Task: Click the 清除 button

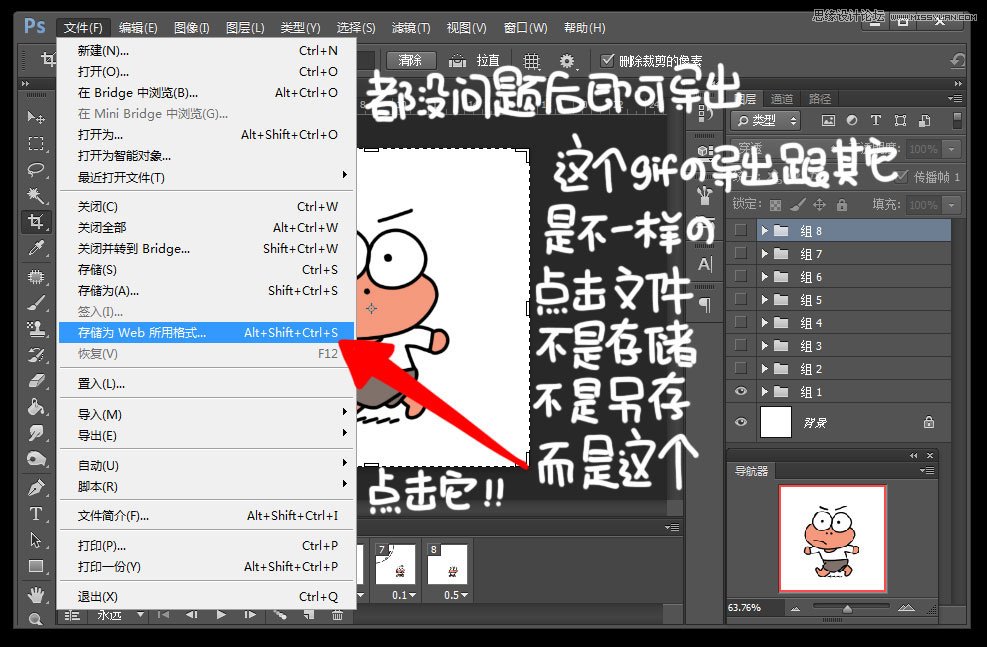Action: click(x=410, y=60)
